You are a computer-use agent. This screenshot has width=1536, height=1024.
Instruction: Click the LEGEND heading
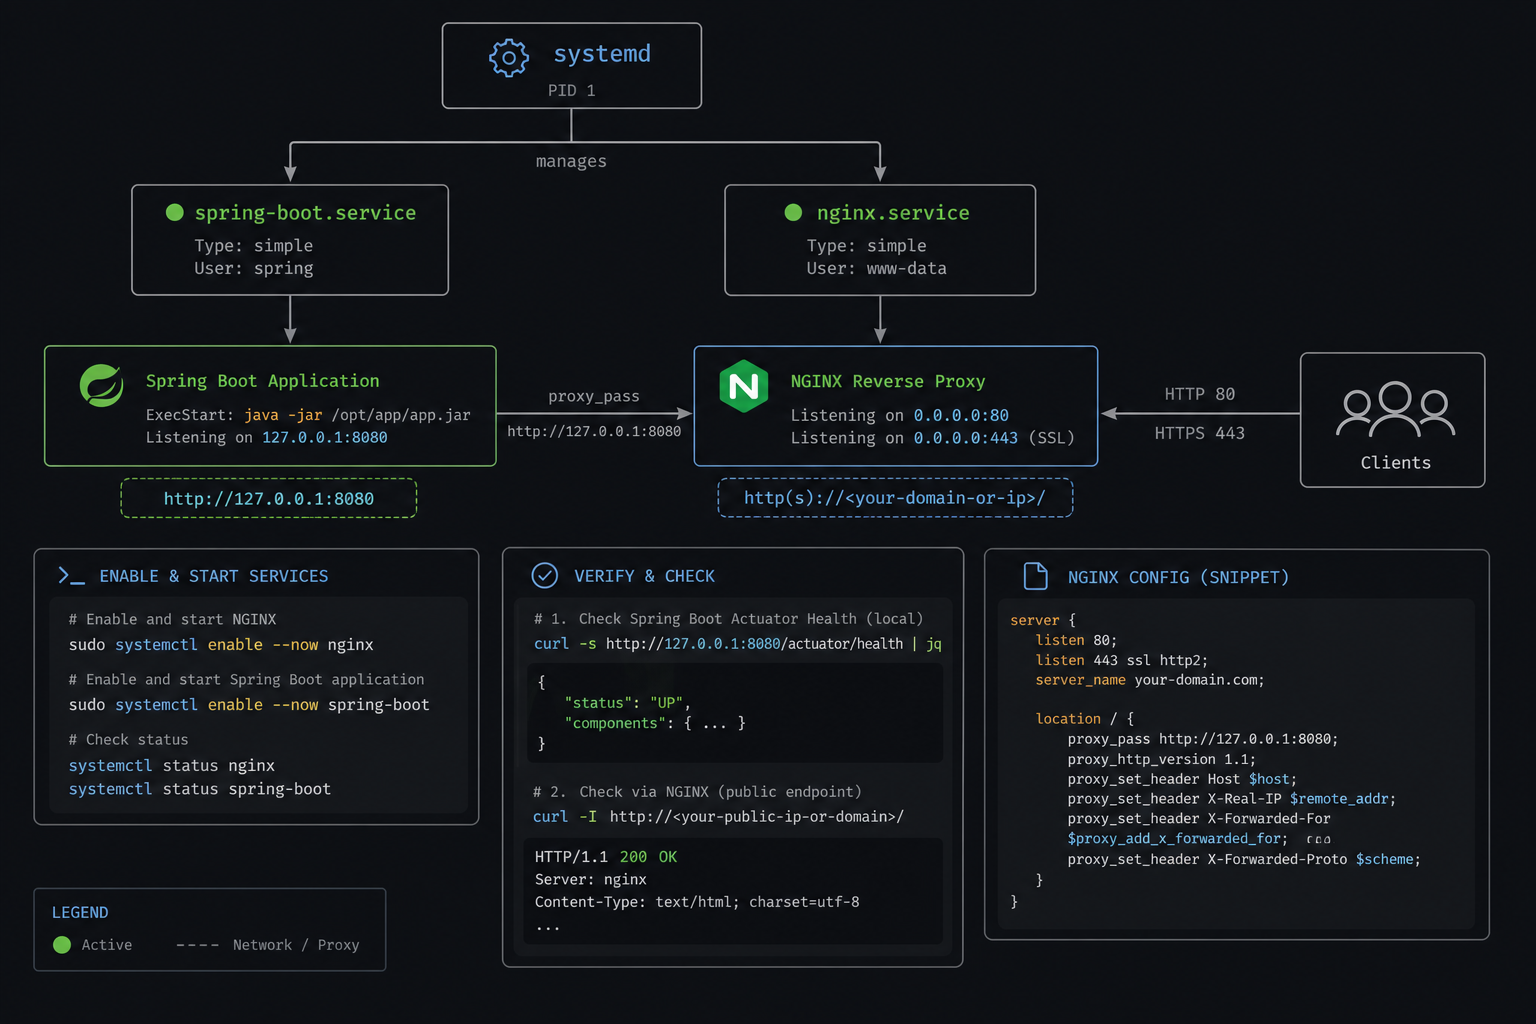[80, 913]
